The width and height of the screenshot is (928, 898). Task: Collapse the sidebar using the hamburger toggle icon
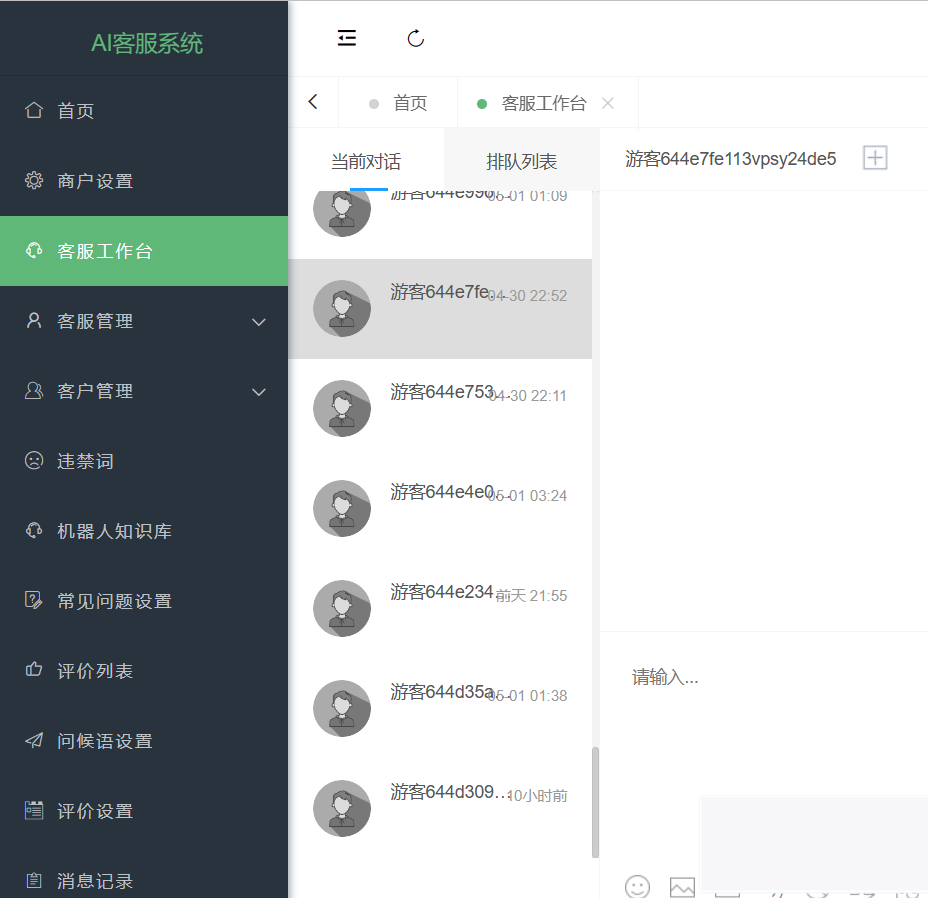(x=346, y=38)
